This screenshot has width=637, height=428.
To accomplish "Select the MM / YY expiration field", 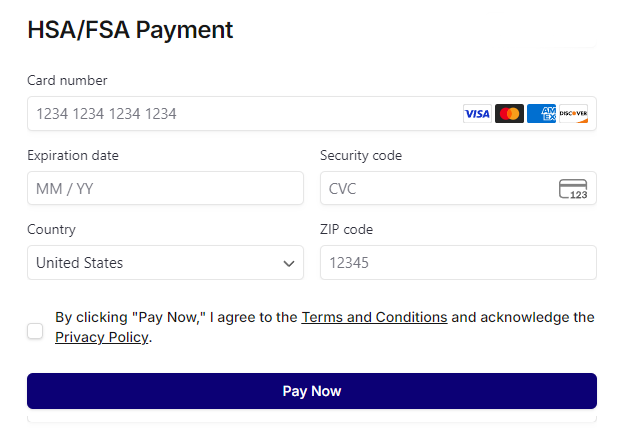I will click(165, 189).
